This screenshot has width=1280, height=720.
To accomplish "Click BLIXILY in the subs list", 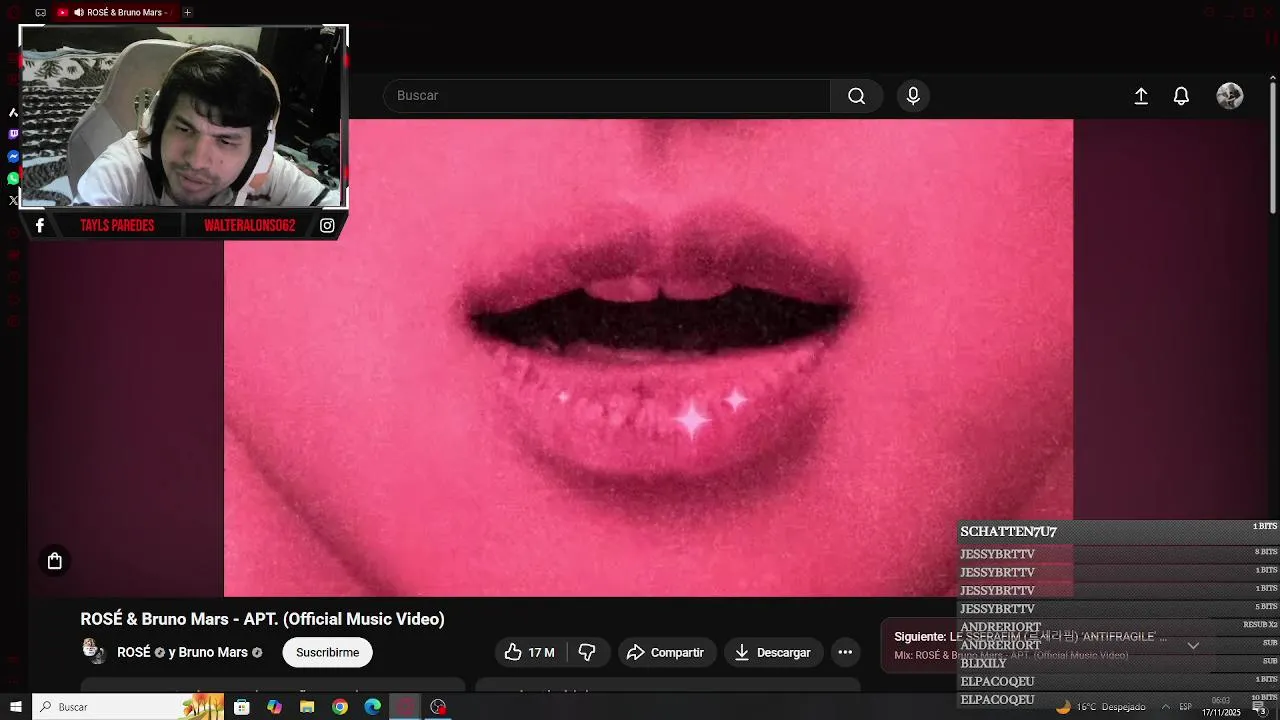I will tap(983, 663).
